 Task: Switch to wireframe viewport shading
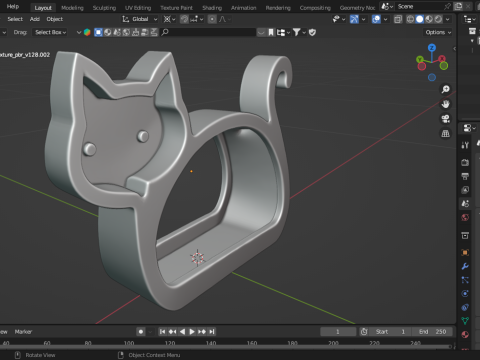pos(410,19)
